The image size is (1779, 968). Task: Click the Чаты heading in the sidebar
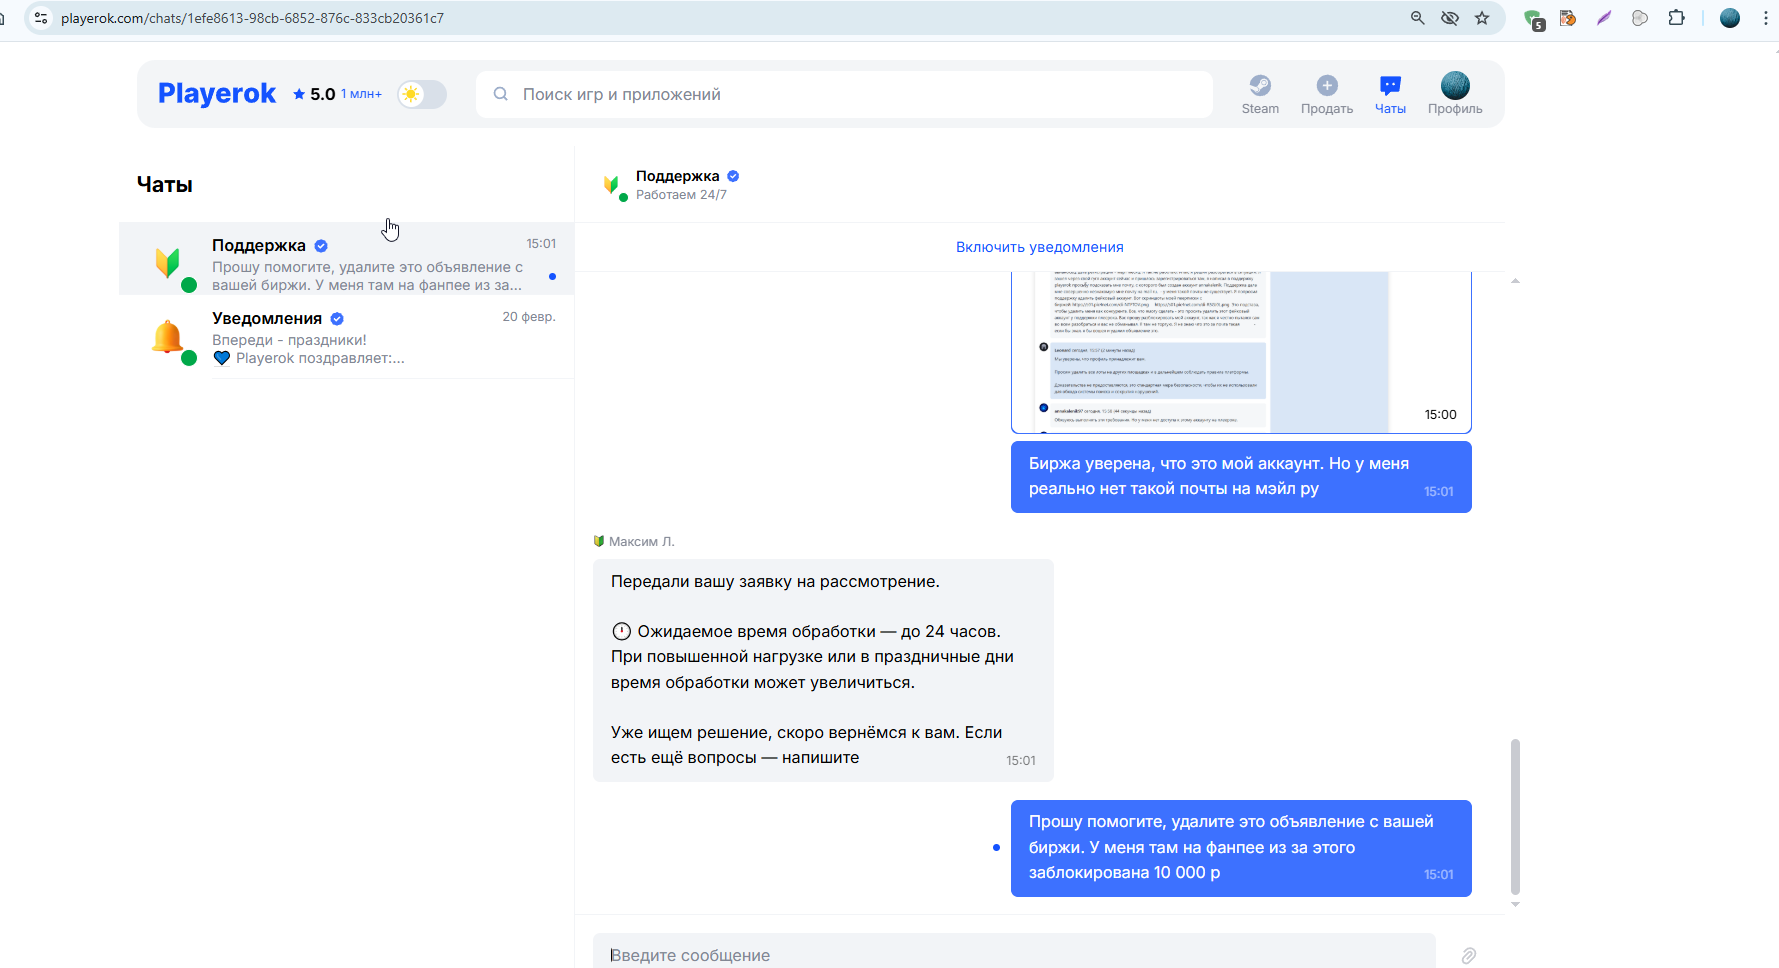165,184
